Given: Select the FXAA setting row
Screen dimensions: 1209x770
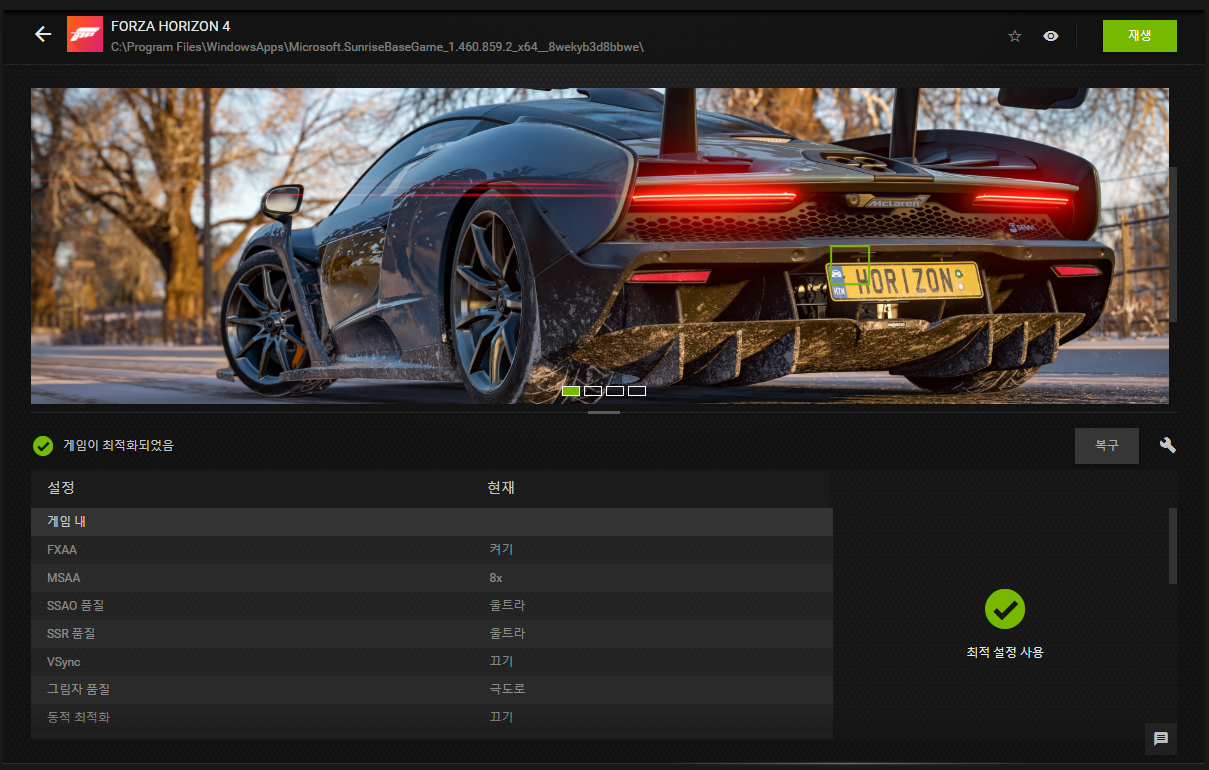Looking at the screenshot, I should [x=432, y=550].
